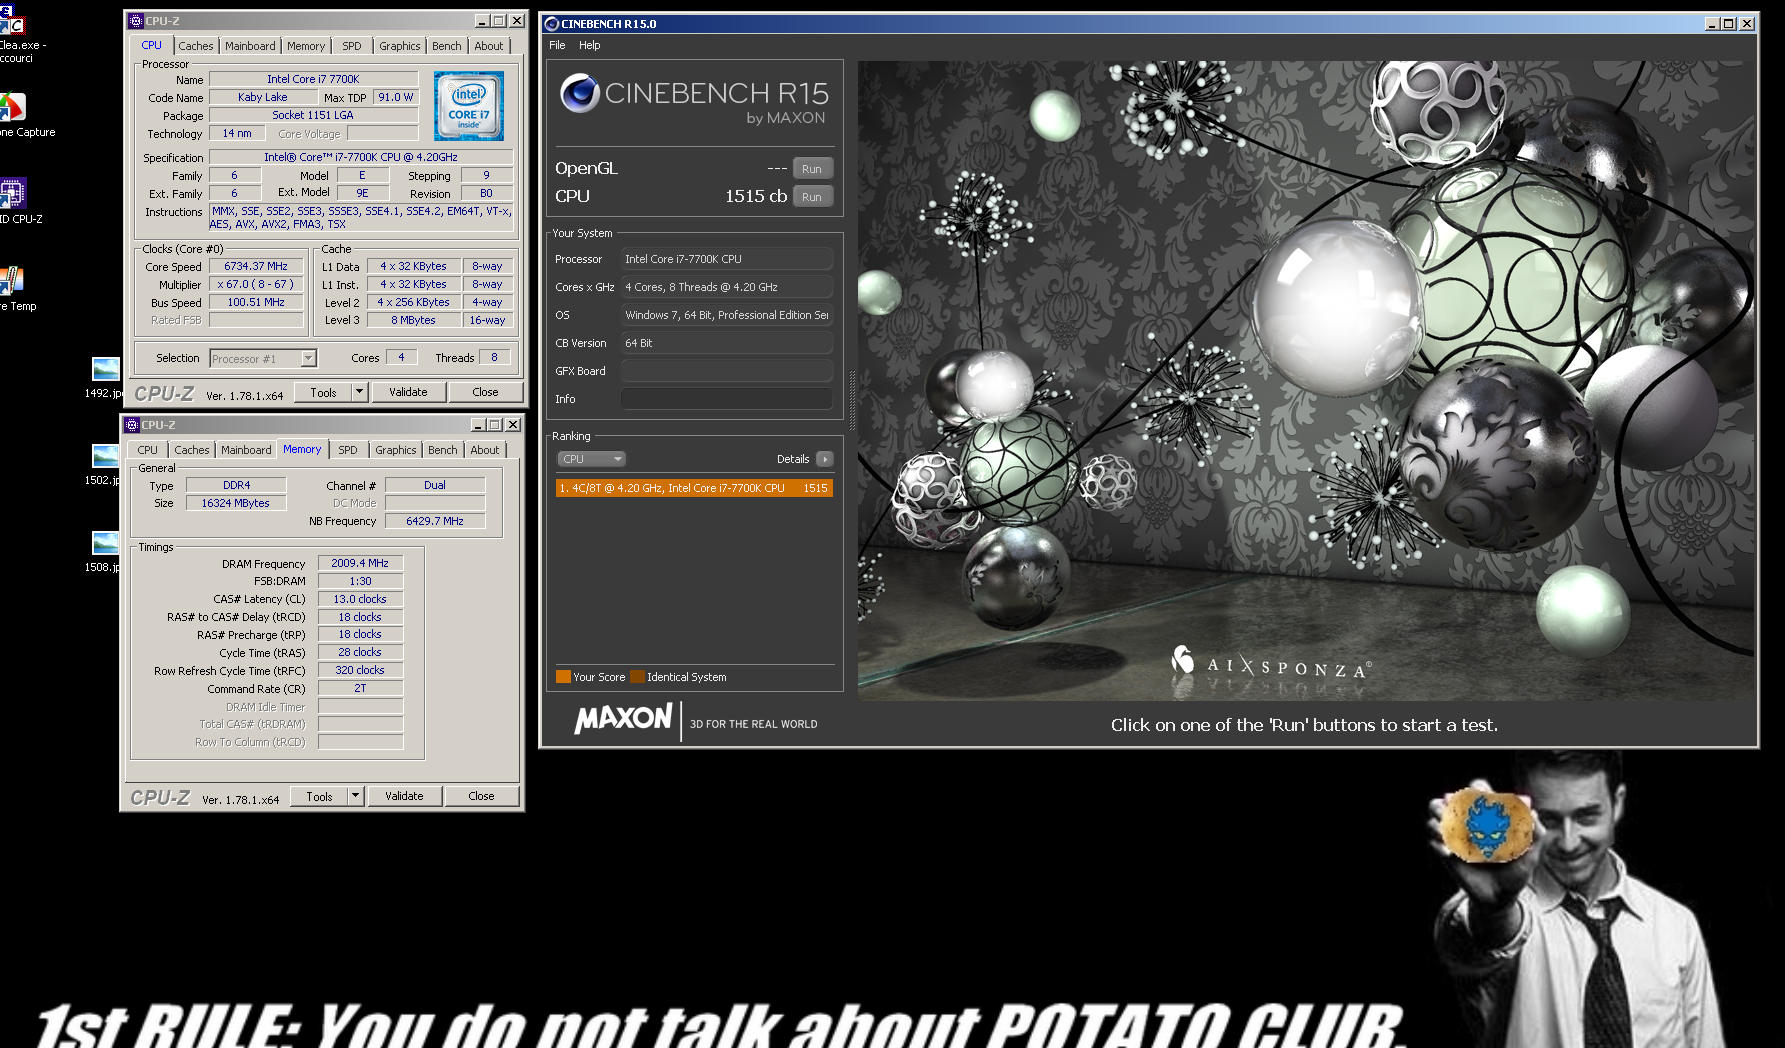Expand the Tools arrow in top CPU-Z window

click(x=360, y=392)
